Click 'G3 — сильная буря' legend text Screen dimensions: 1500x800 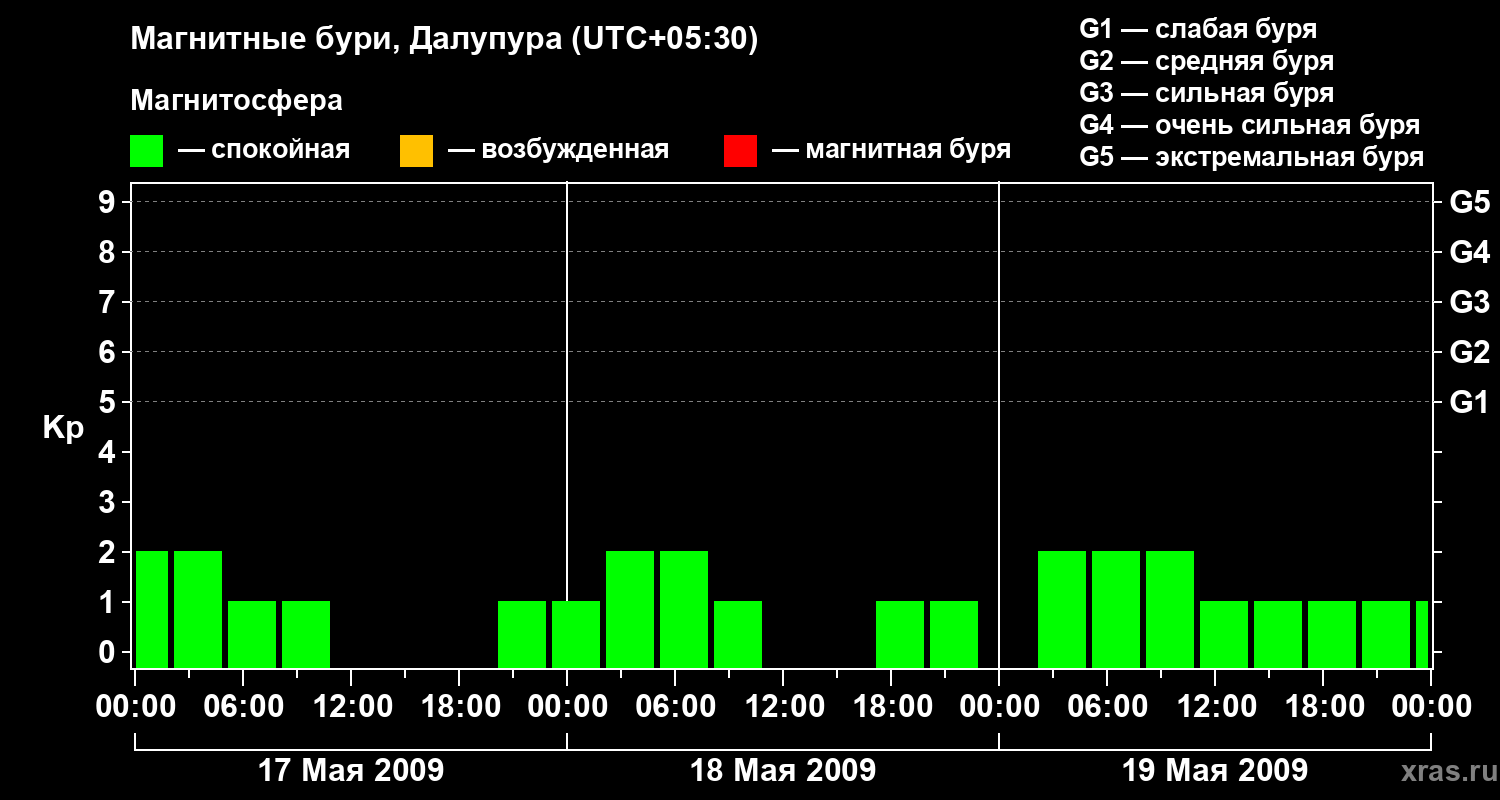pos(1207,93)
